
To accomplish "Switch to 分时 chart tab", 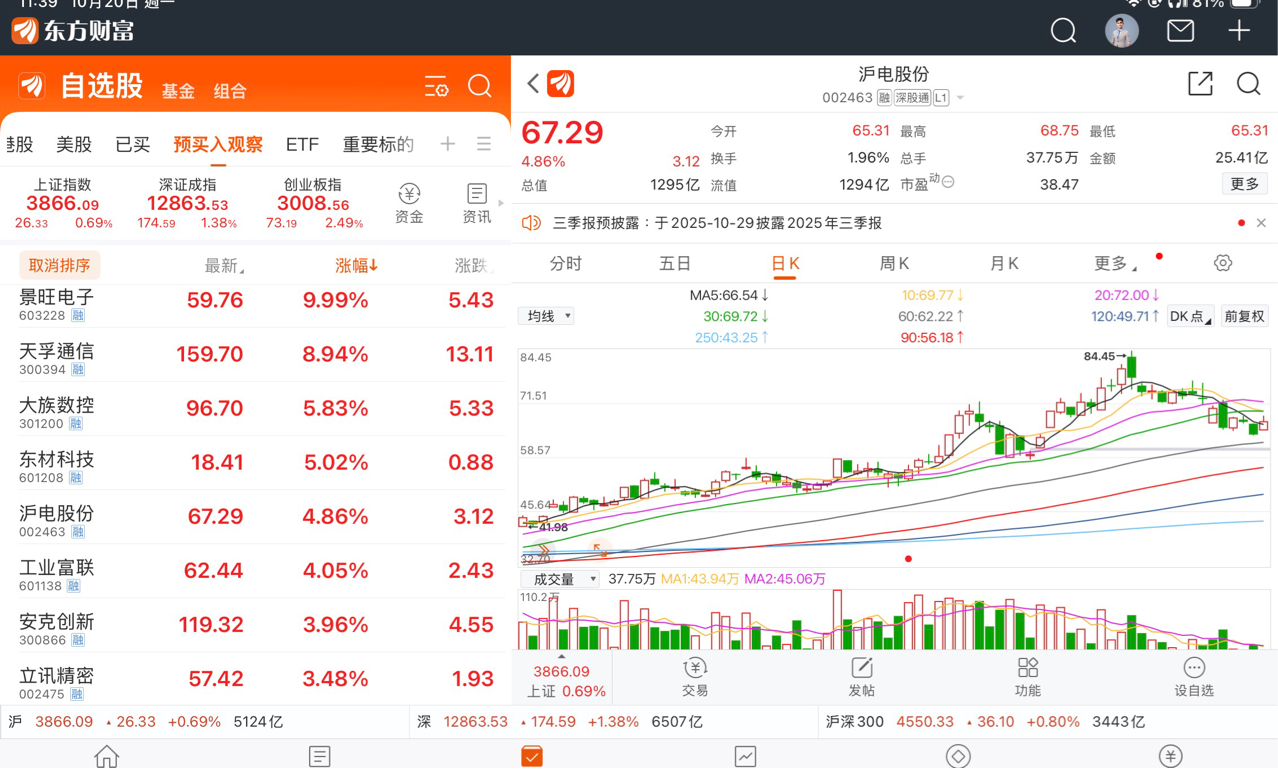I will 566,263.
